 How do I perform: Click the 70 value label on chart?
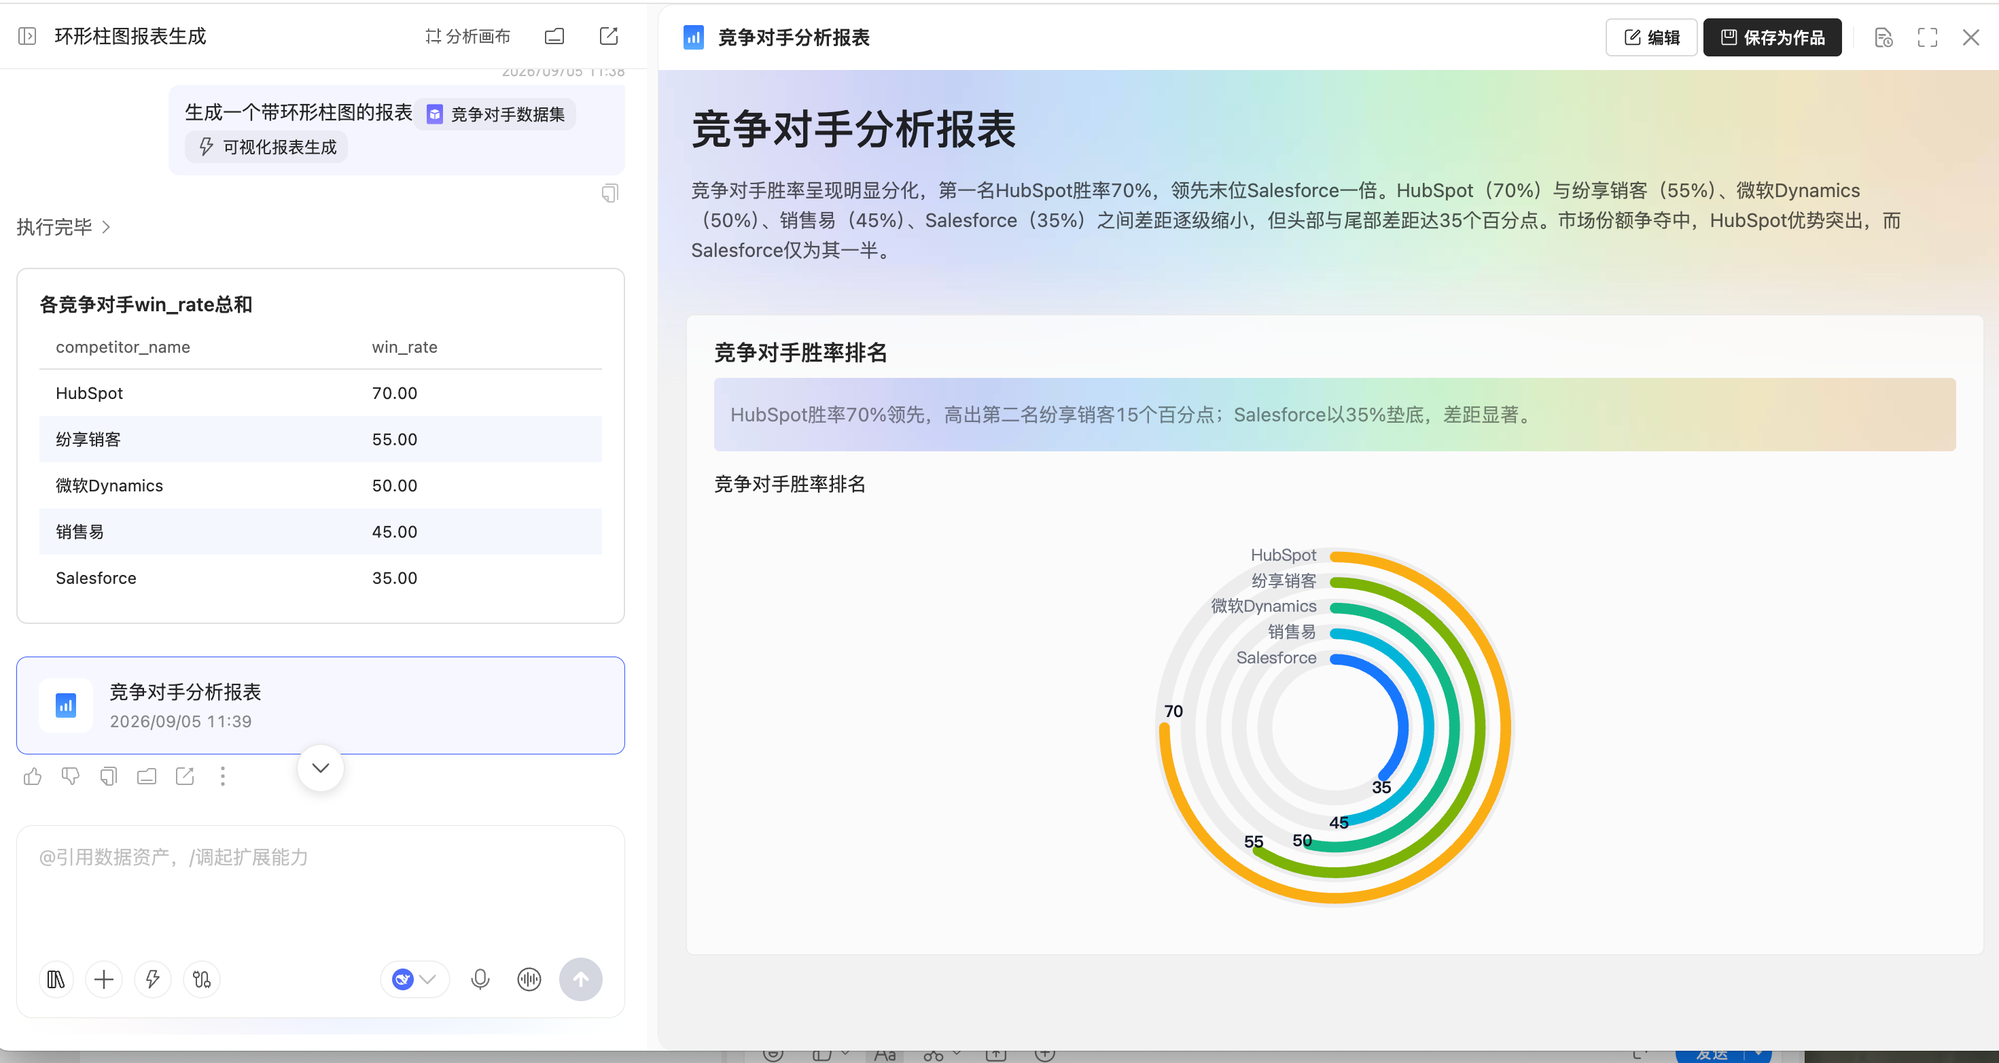[1173, 711]
